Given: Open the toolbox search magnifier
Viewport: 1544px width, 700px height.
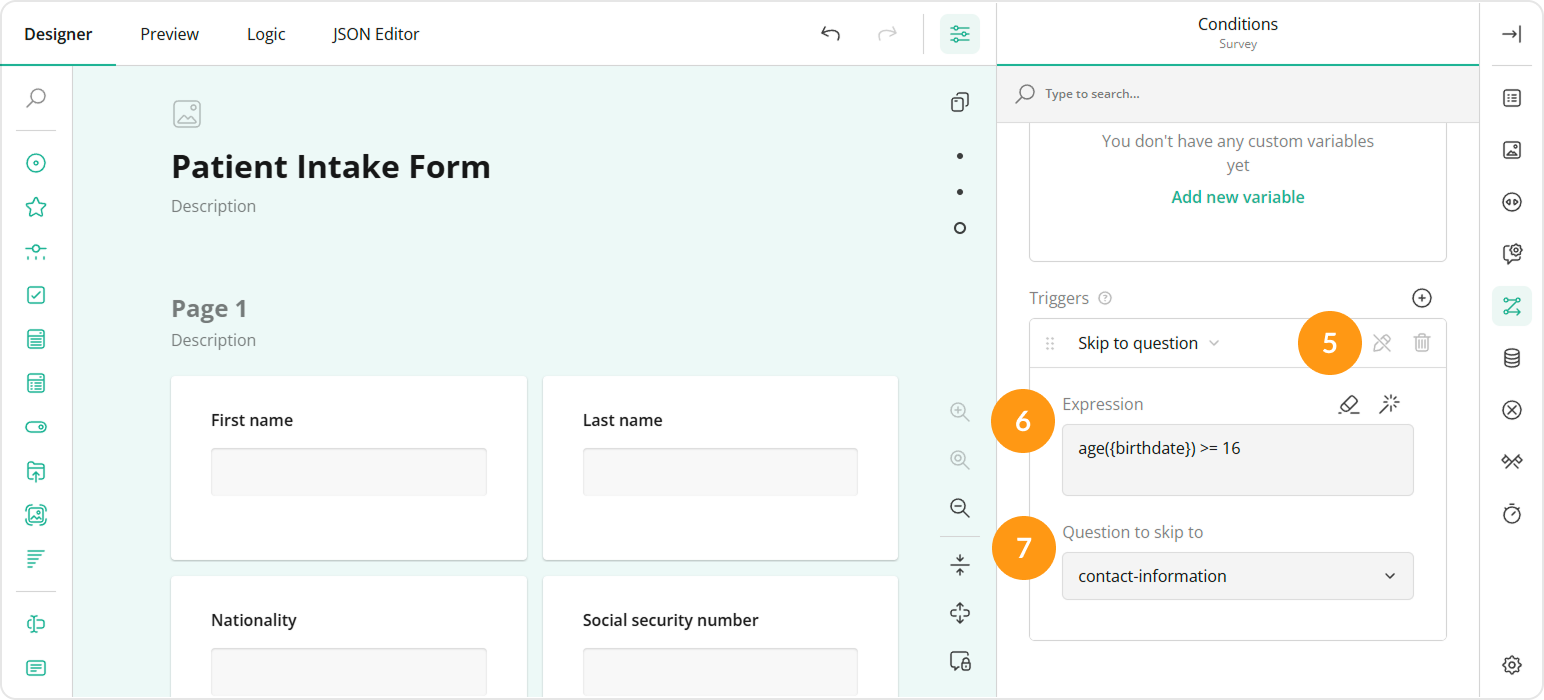Looking at the screenshot, I should pos(35,99).
